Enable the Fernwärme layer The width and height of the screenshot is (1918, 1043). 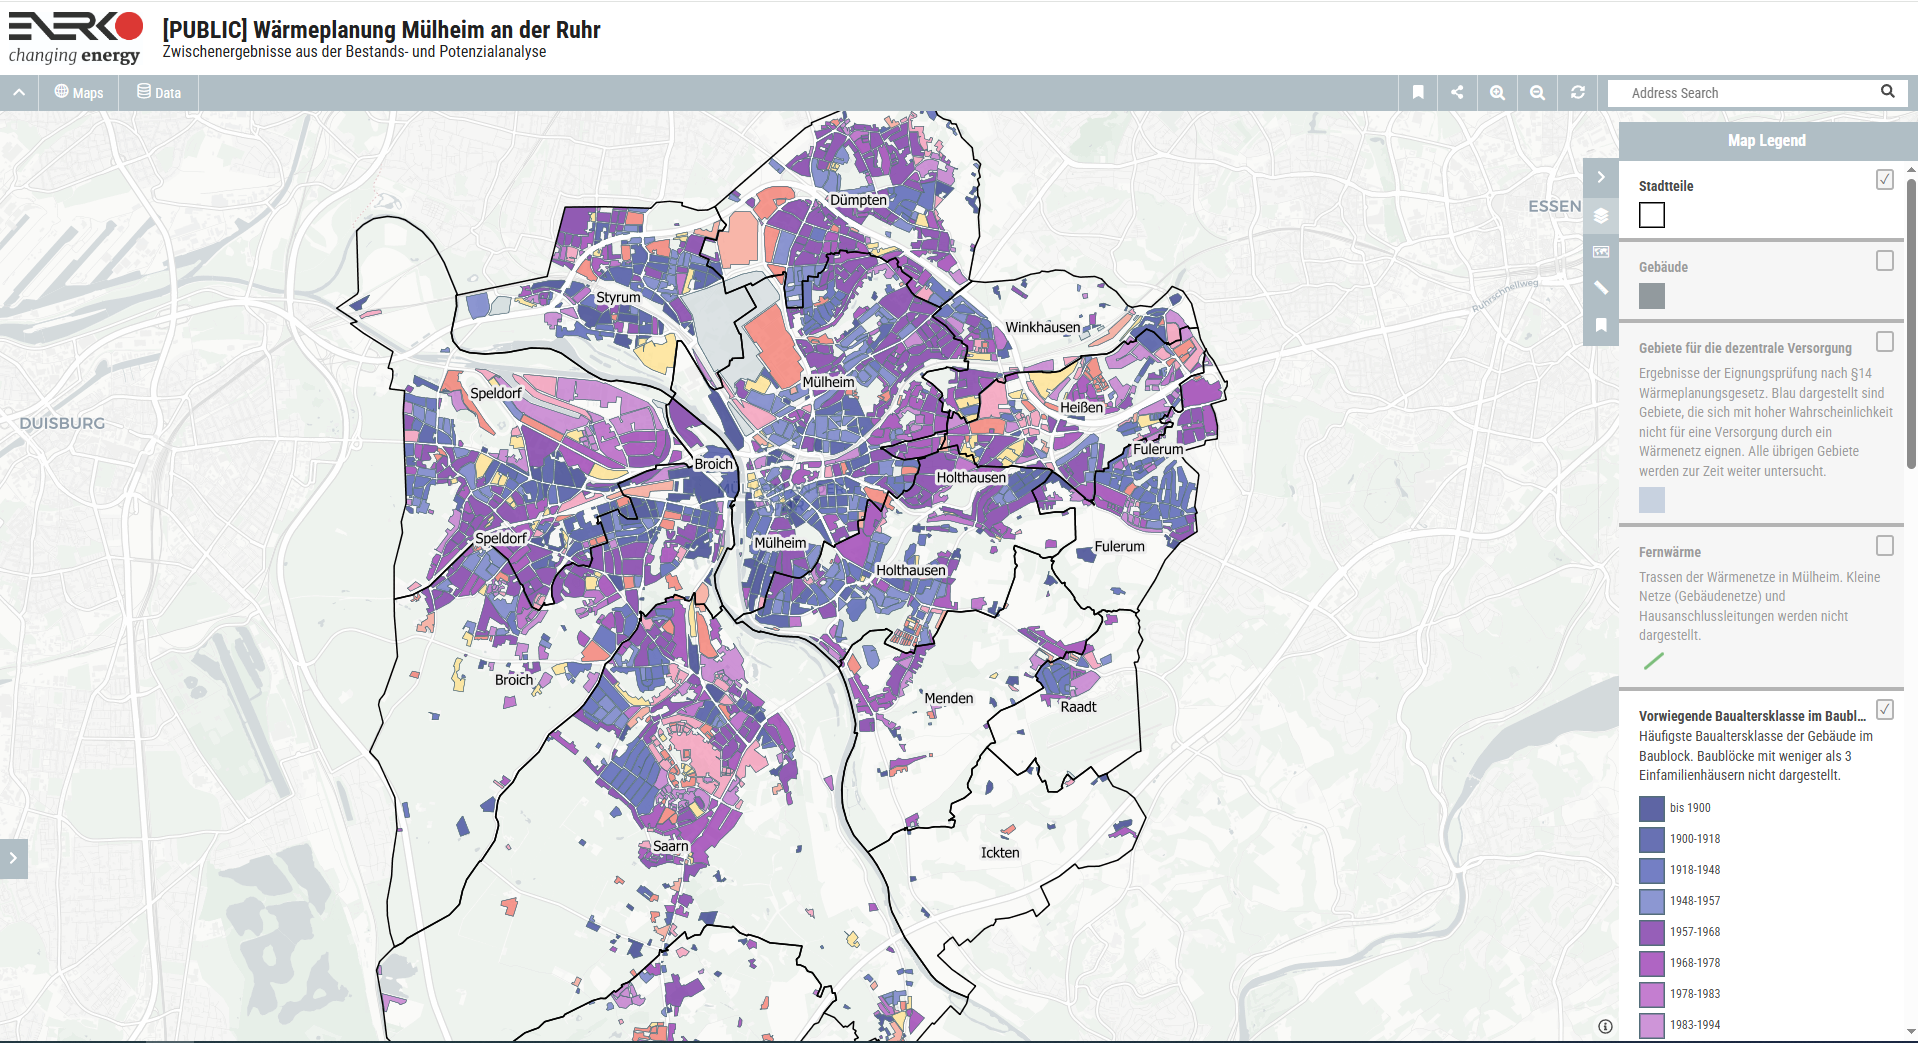1884,546
